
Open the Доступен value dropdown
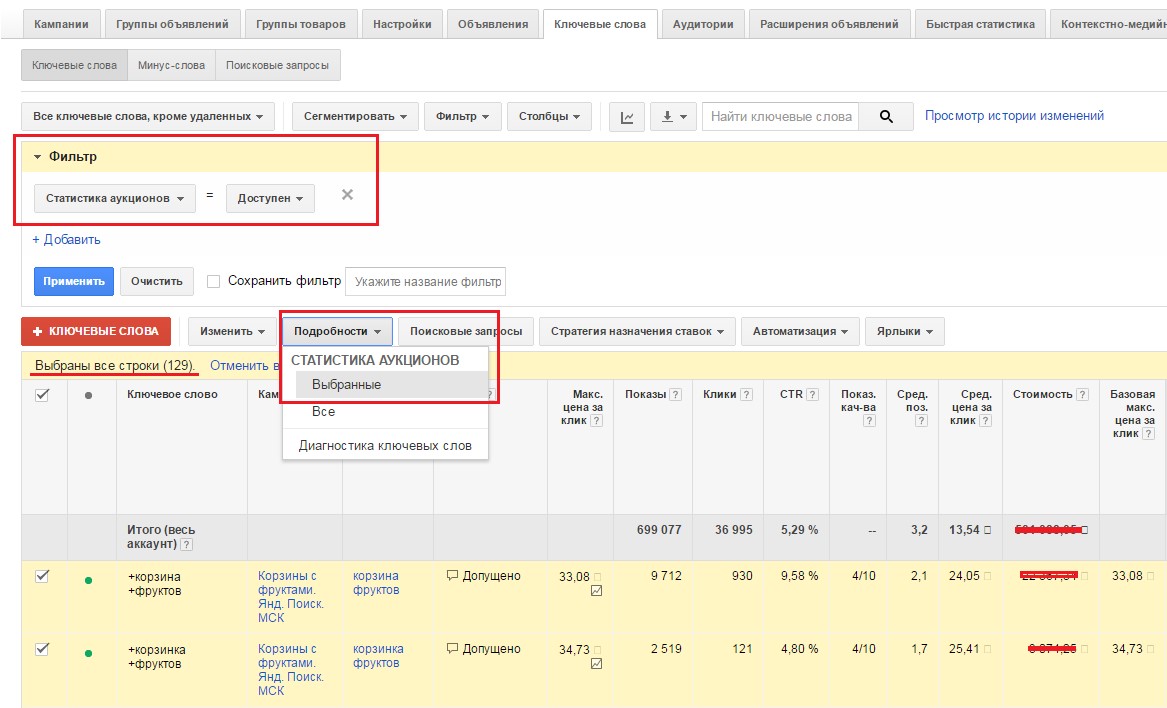click(x=270, y=199)
